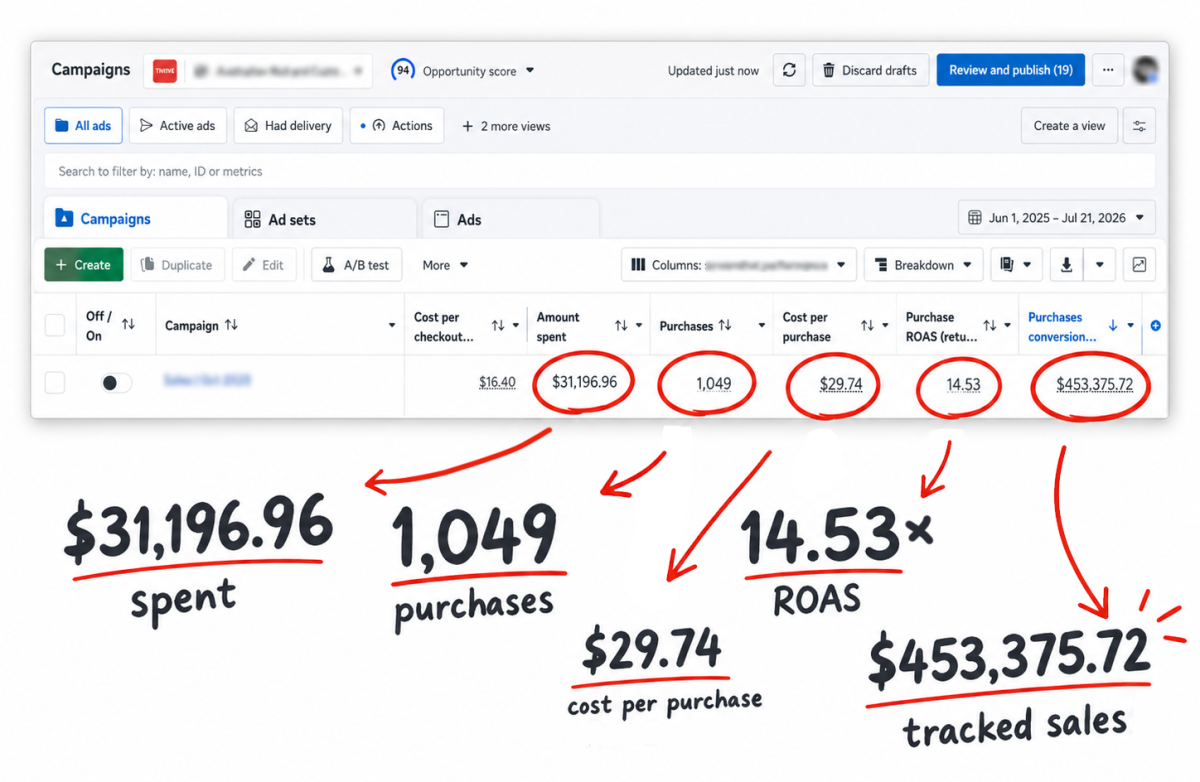Image resolution: width=1200 pixels, height=782 pixels.
Task: Sort by Campaign name arrows
Action: [x=231, y=326]
